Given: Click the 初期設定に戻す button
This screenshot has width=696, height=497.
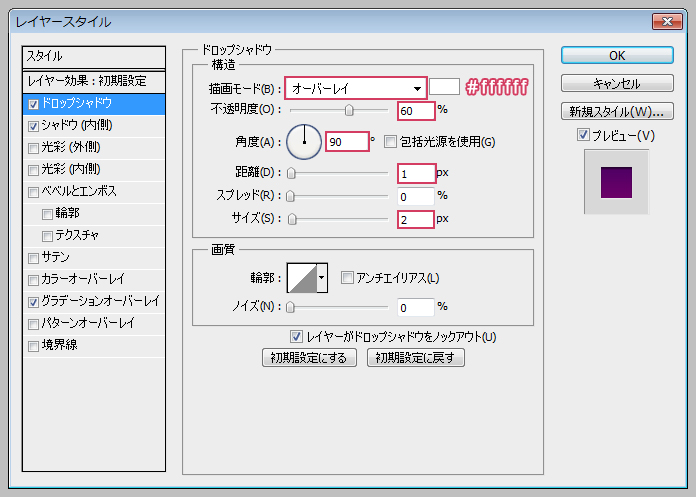Looking at the screenshot, I should [415, 358].
